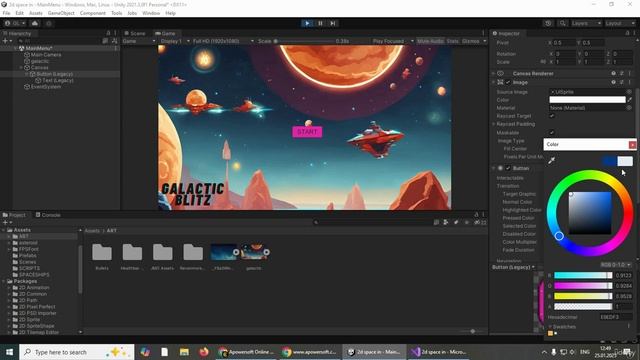
Task: Disable the Image component checkbox
Action: tap(508, 82)
